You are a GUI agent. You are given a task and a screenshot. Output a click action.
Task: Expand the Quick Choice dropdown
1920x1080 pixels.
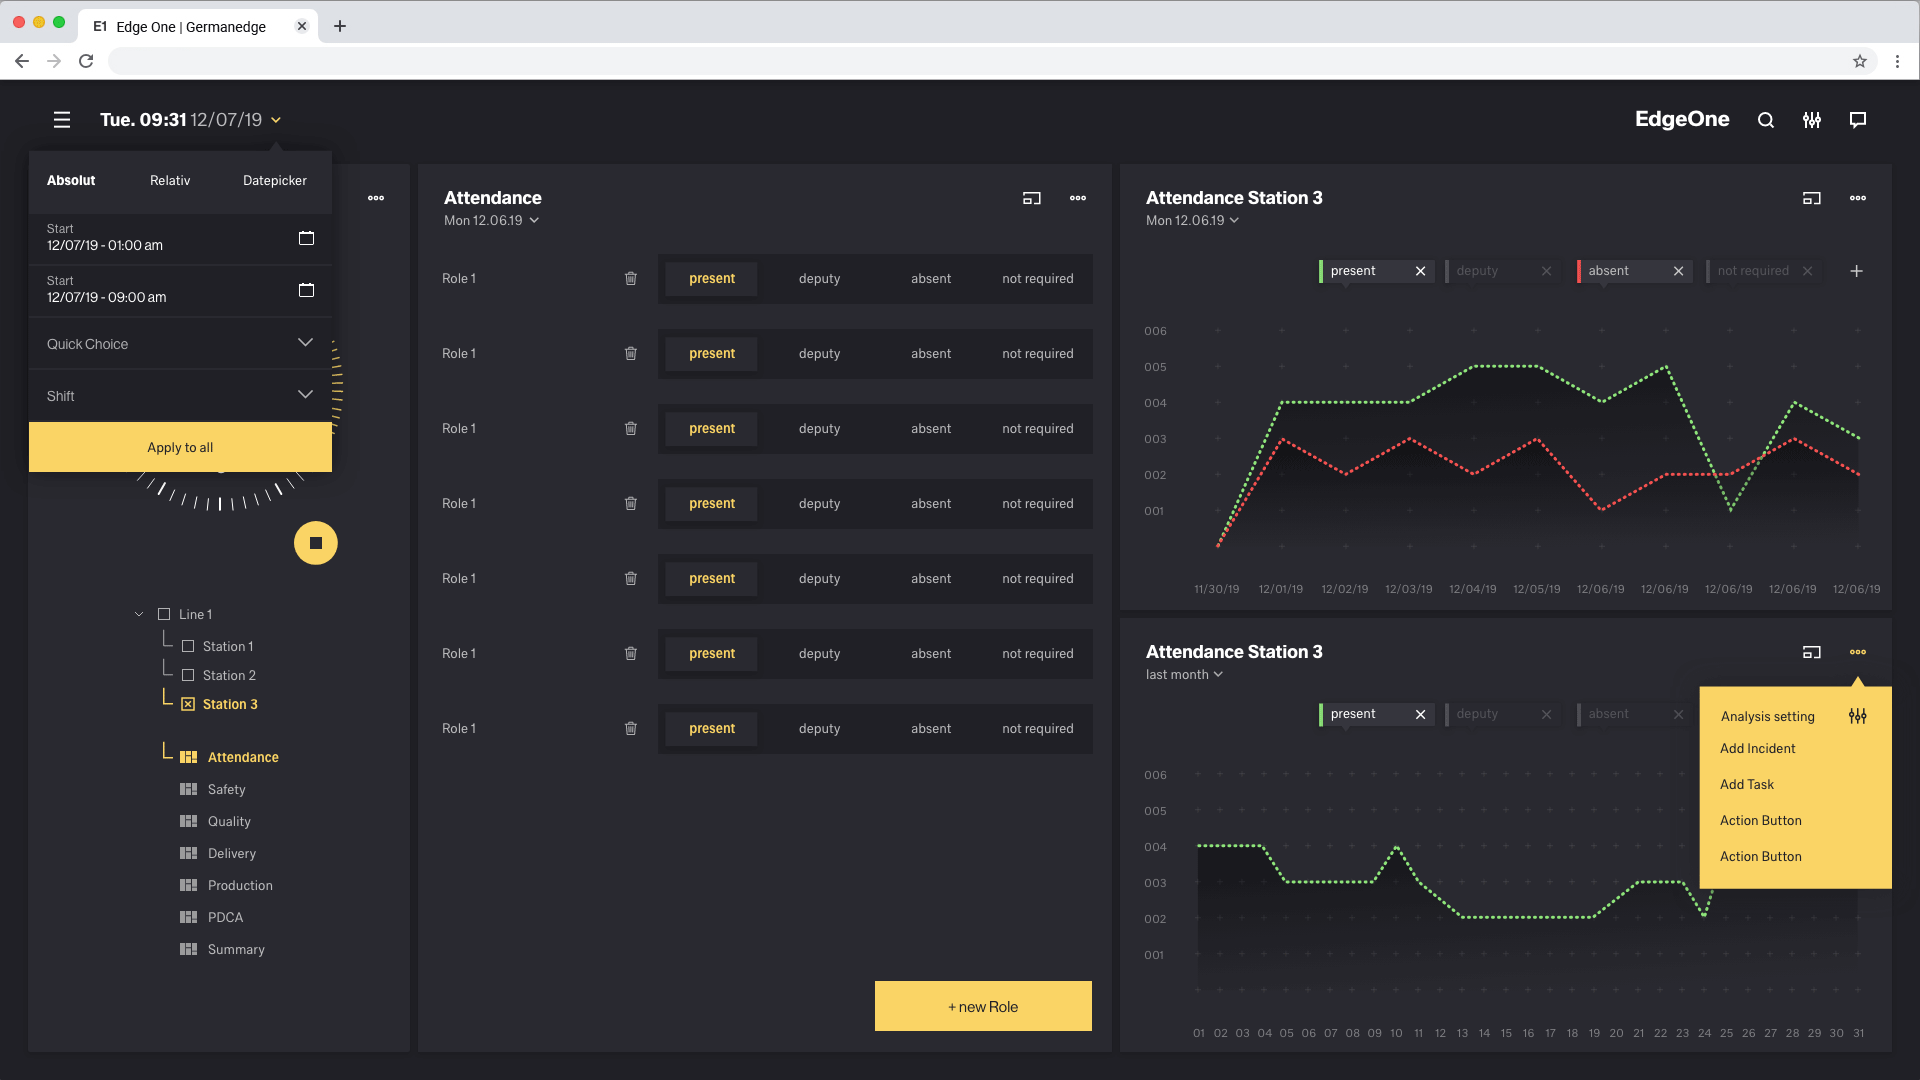(305, 343)
